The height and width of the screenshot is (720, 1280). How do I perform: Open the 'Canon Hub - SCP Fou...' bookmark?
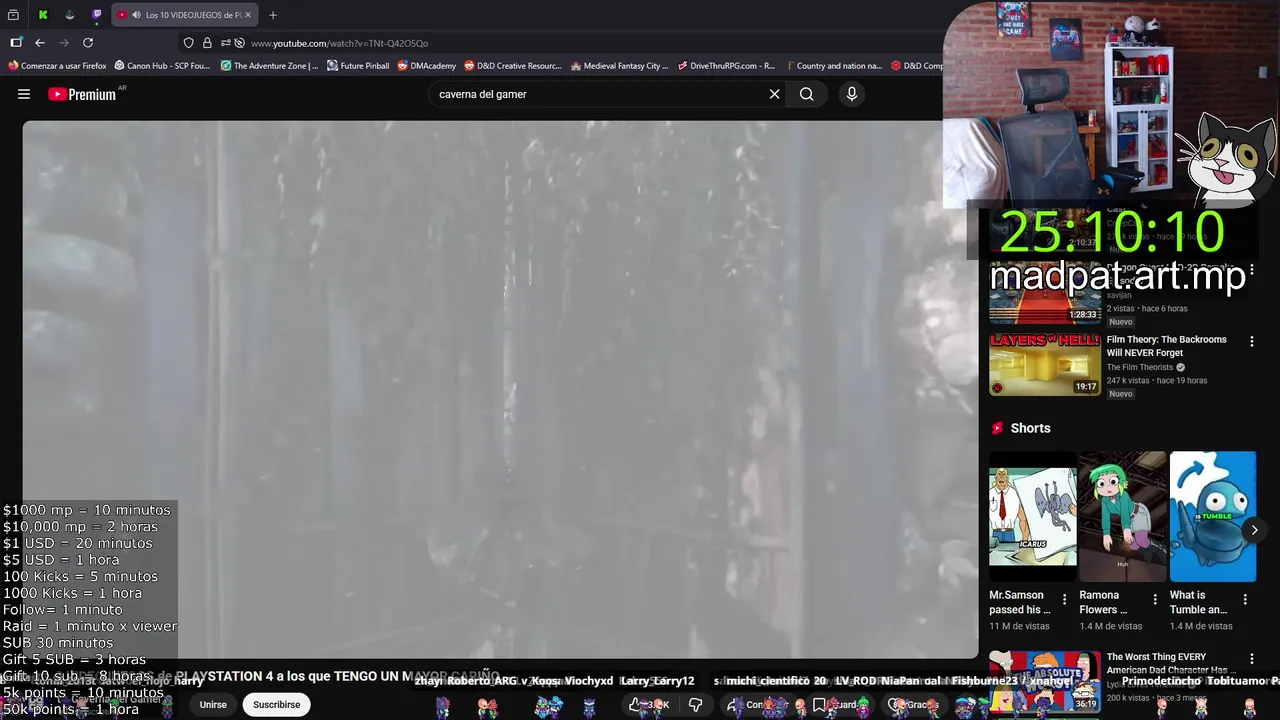(162, 66)
